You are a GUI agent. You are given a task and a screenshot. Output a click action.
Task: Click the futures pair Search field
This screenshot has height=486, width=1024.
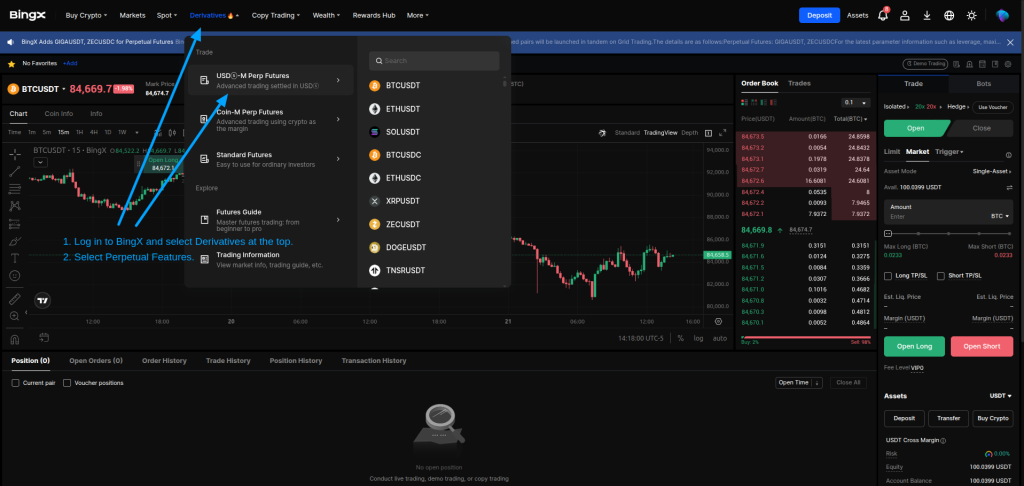tap(434, 61)
